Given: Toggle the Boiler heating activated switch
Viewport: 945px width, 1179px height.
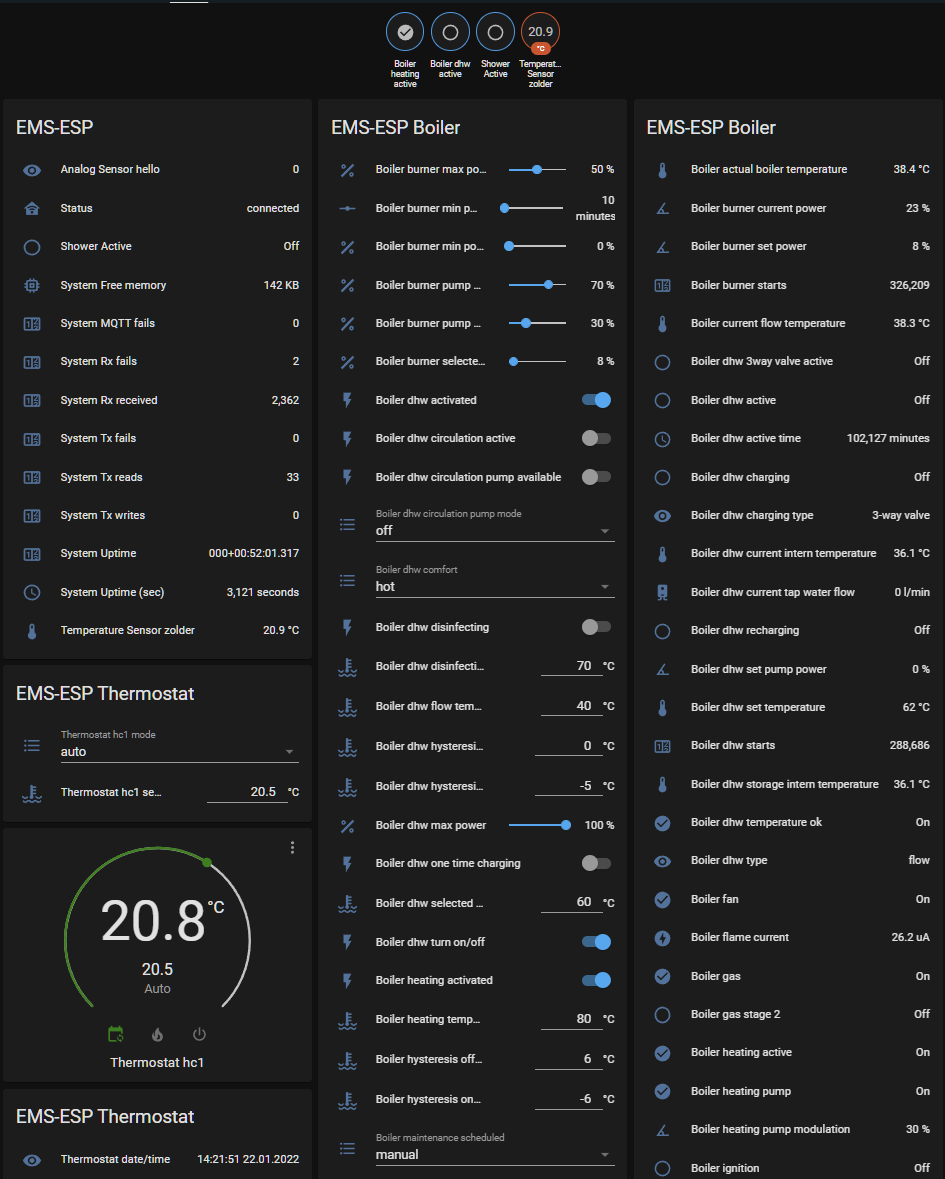Looking at the screenshot, I should tap(596, 980).
